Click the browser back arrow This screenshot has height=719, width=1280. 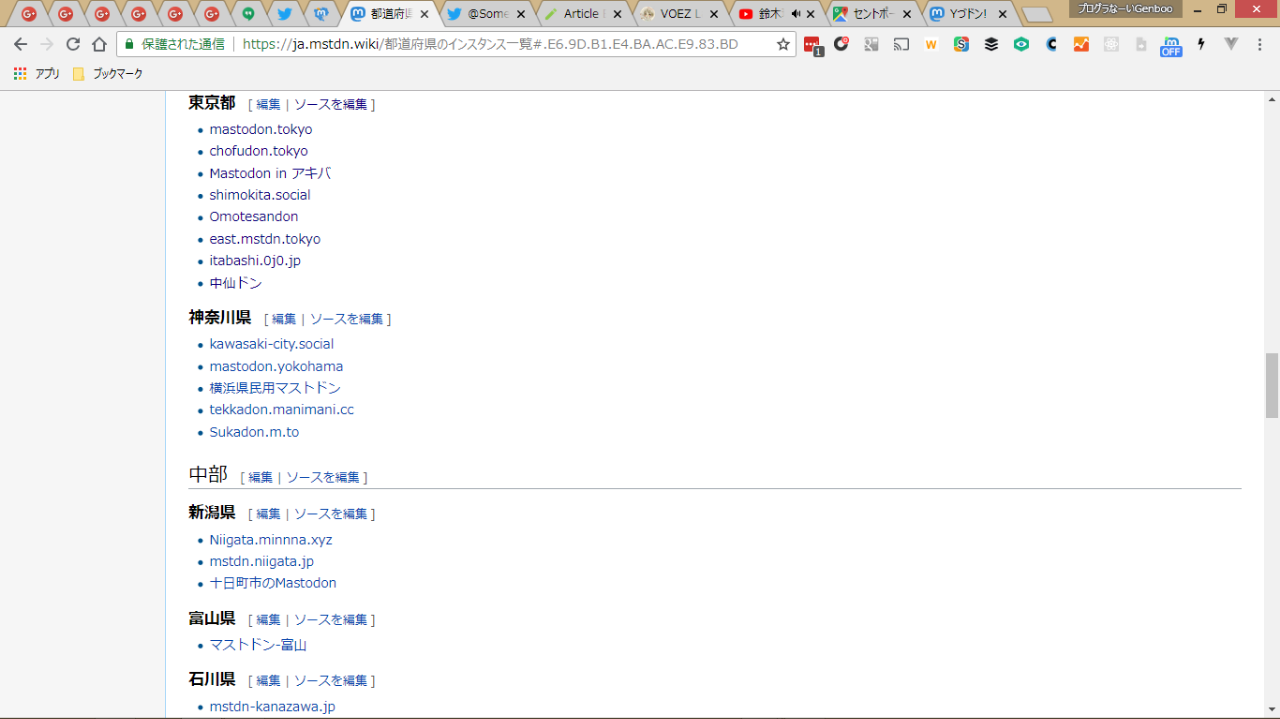20,44
